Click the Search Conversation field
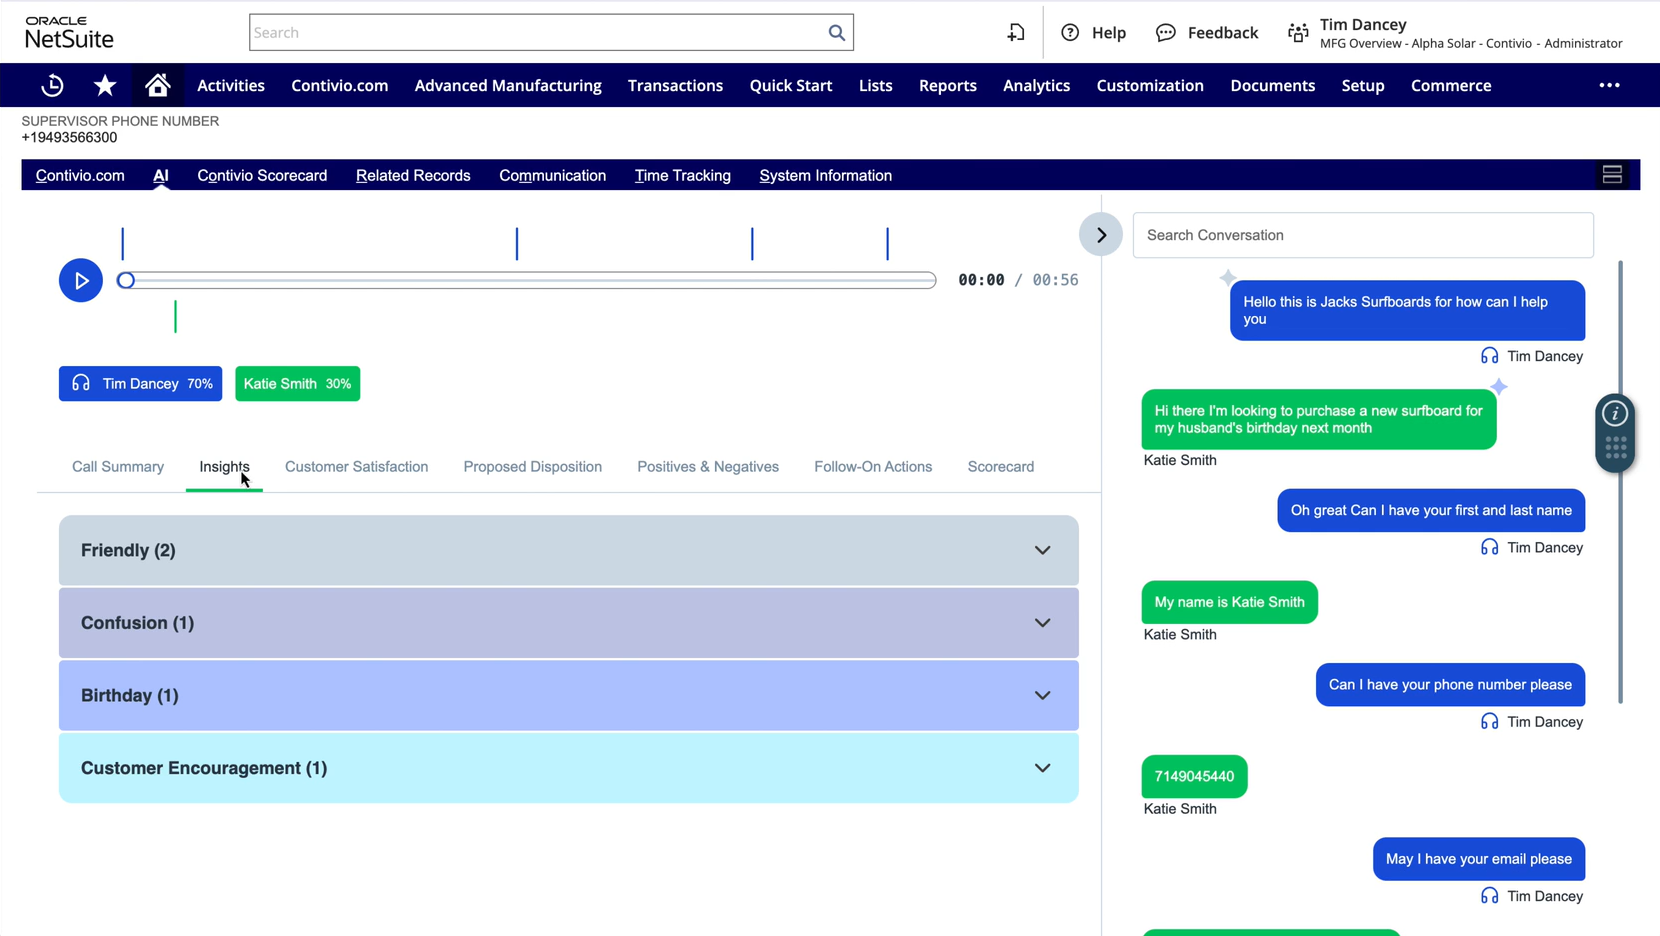 (x=1363, y=235)
